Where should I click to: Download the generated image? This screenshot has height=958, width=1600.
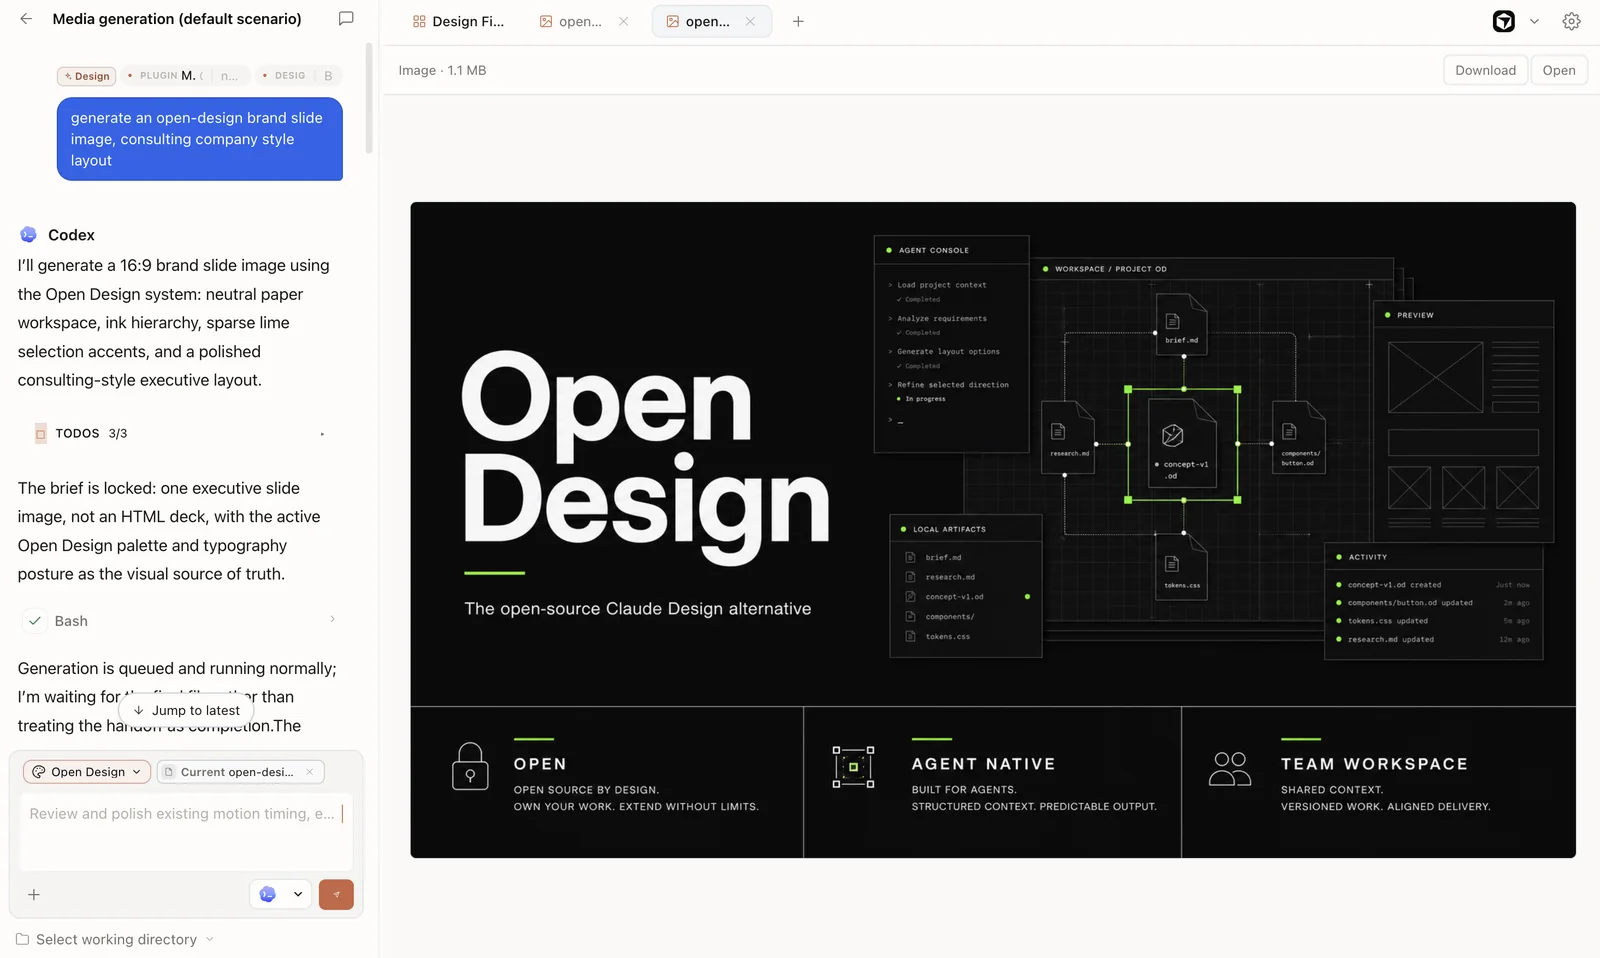[x=1485, y=70]
